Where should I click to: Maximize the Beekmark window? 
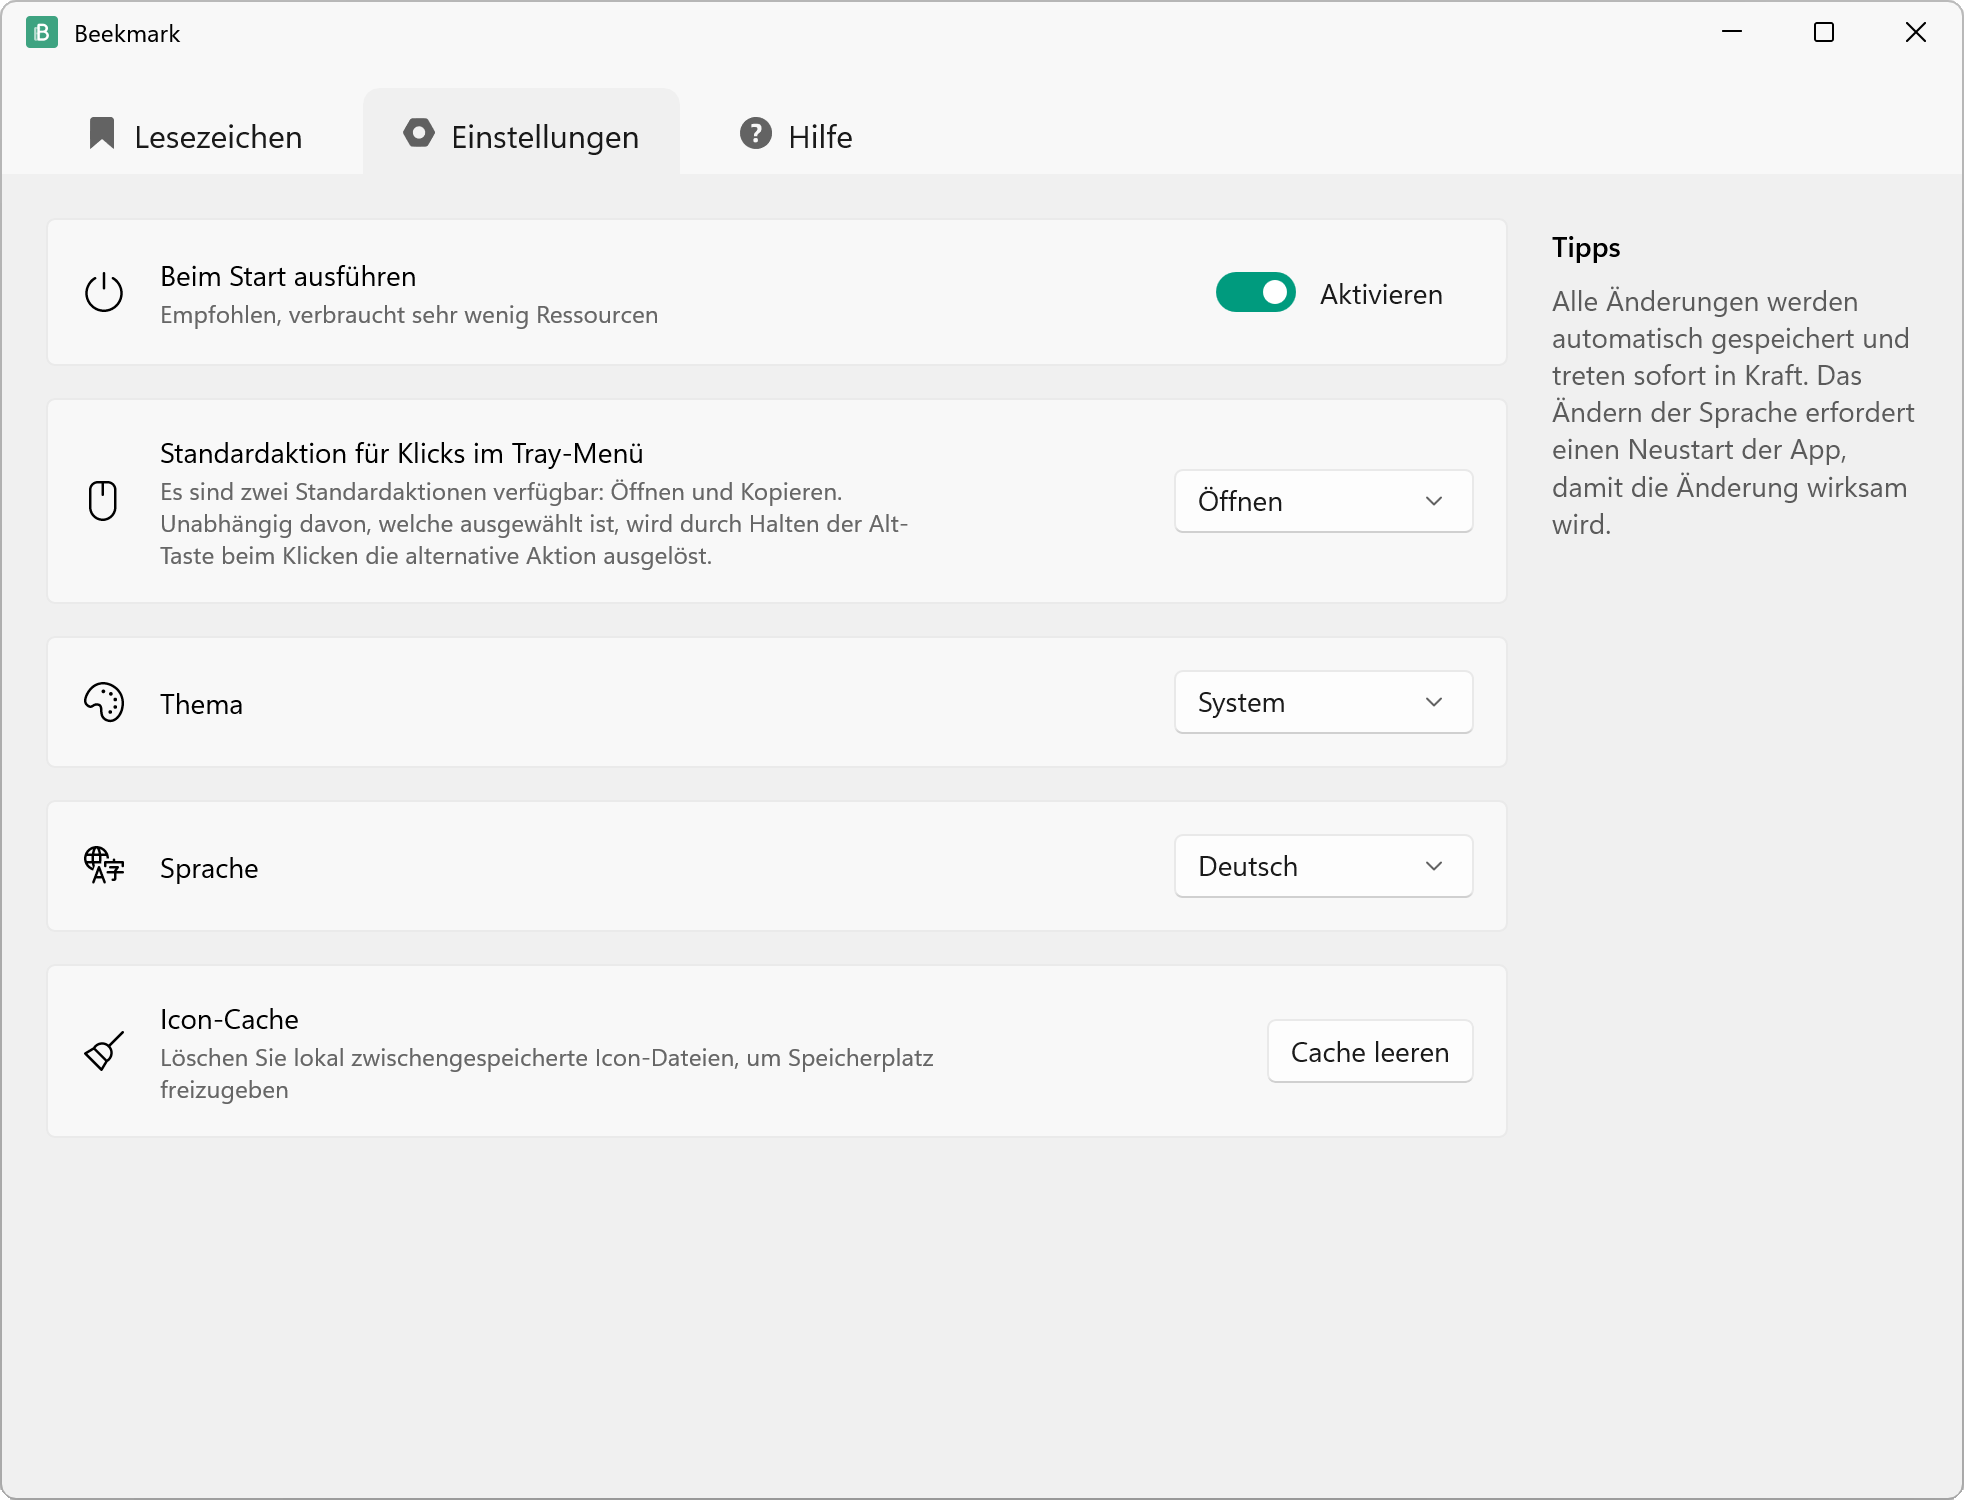(x=1824, y=33)
